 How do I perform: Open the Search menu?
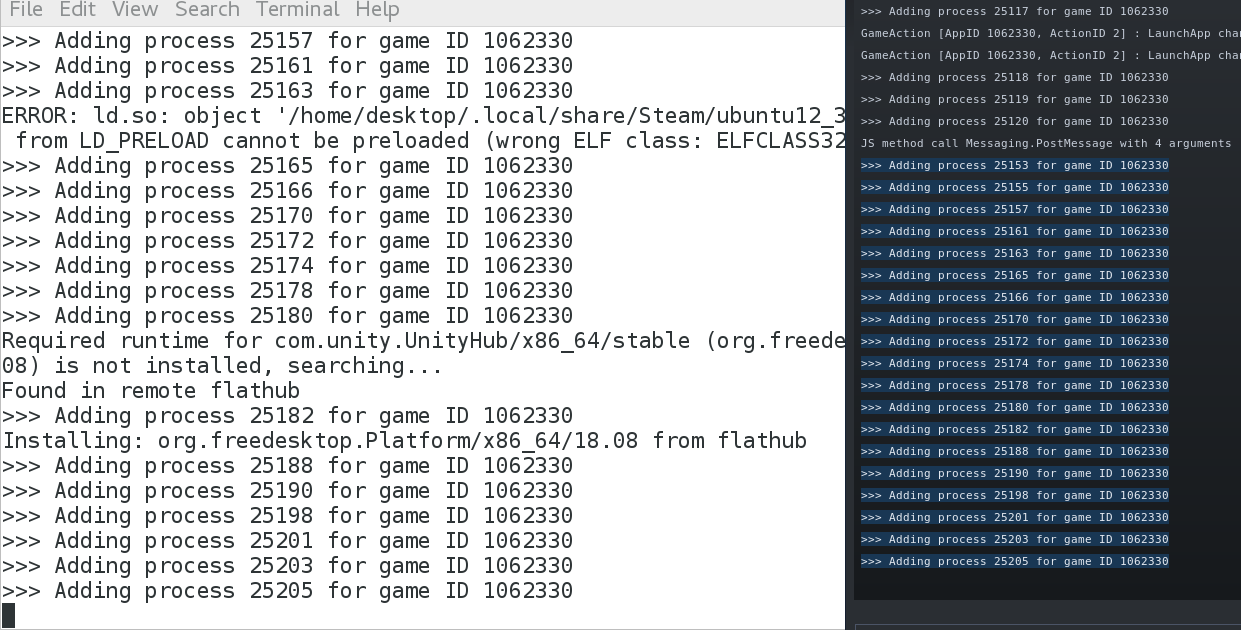click(x=206, y=10)
